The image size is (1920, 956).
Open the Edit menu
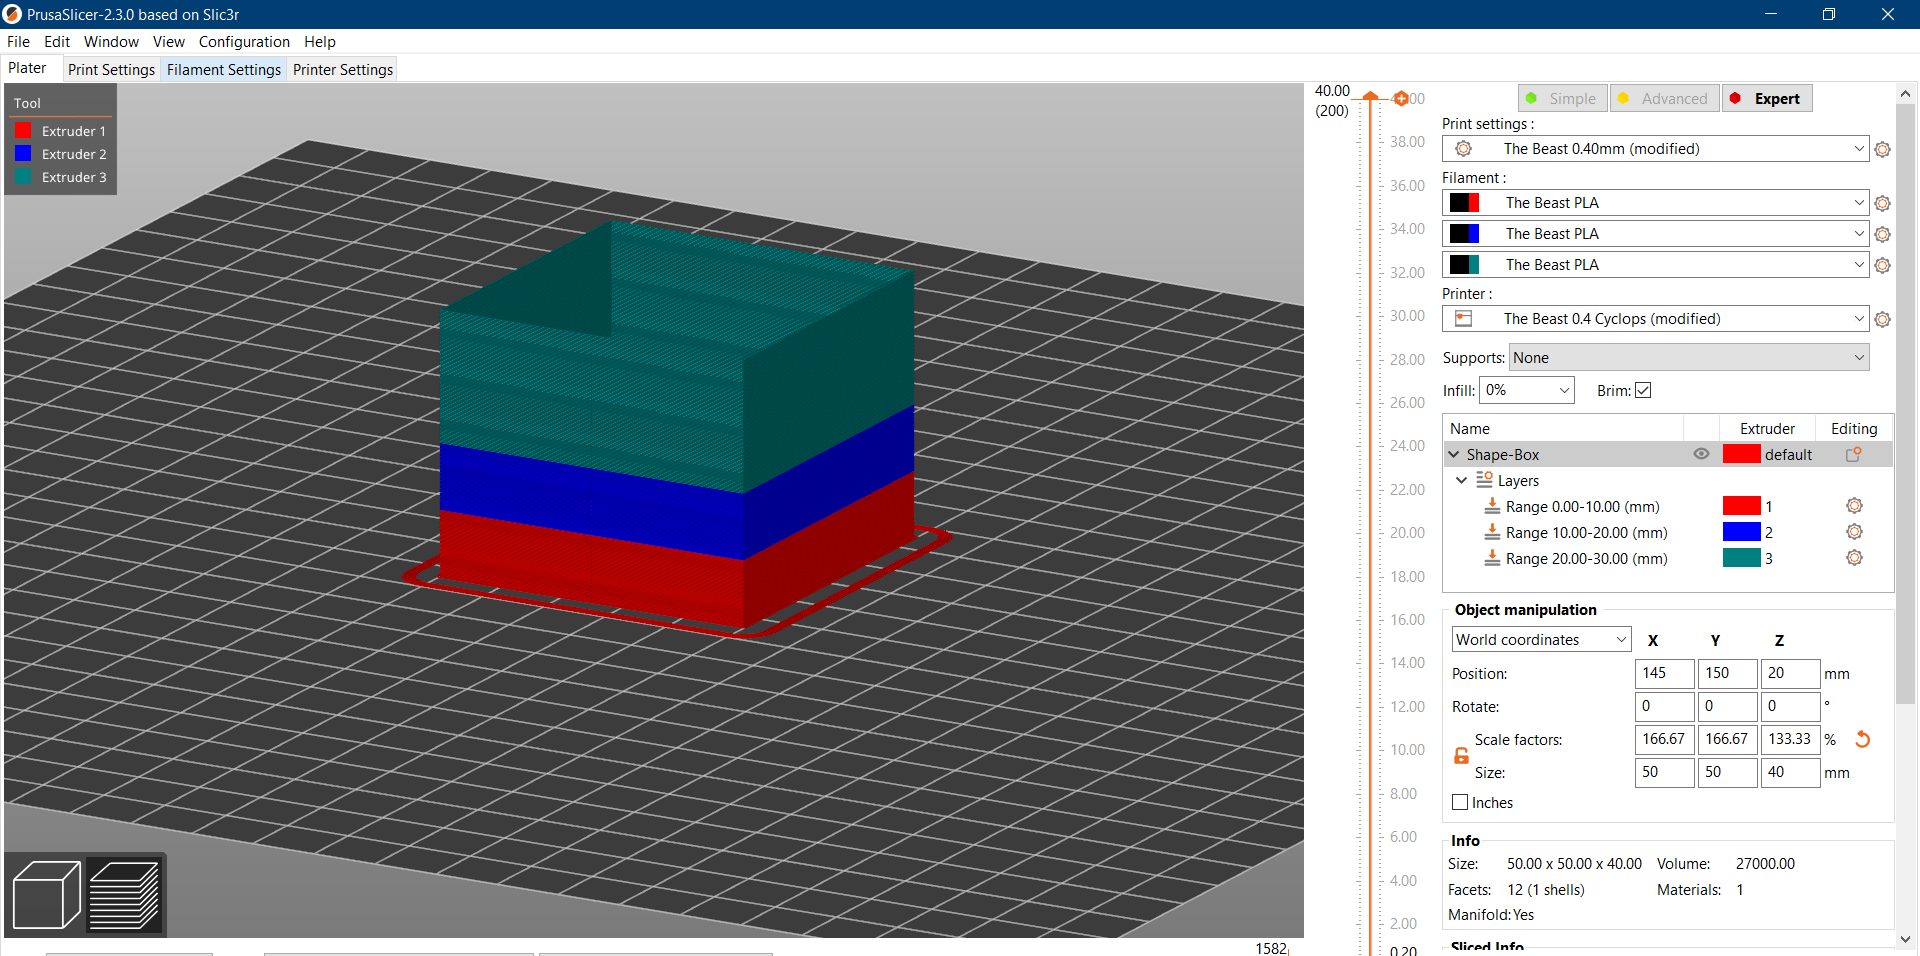57,42
